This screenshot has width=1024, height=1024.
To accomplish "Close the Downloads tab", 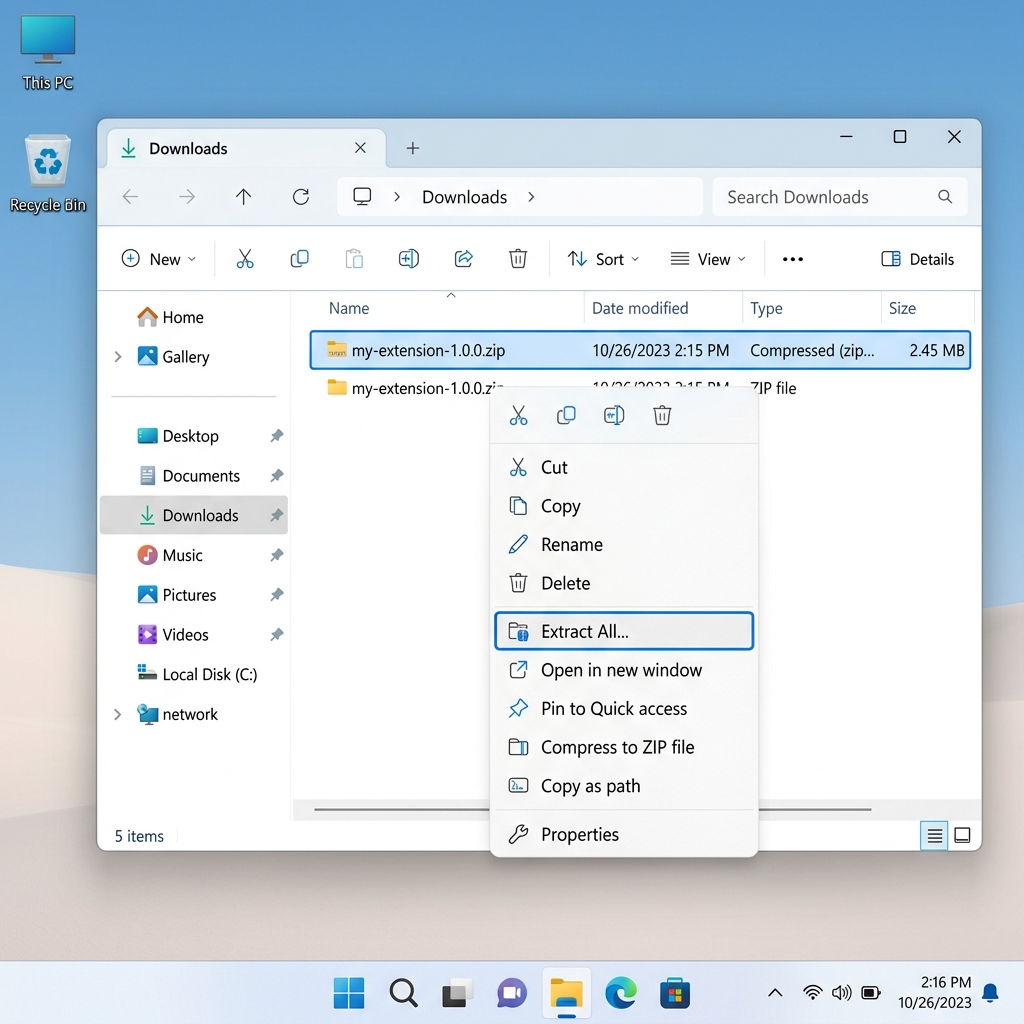I will pos(360,148).
